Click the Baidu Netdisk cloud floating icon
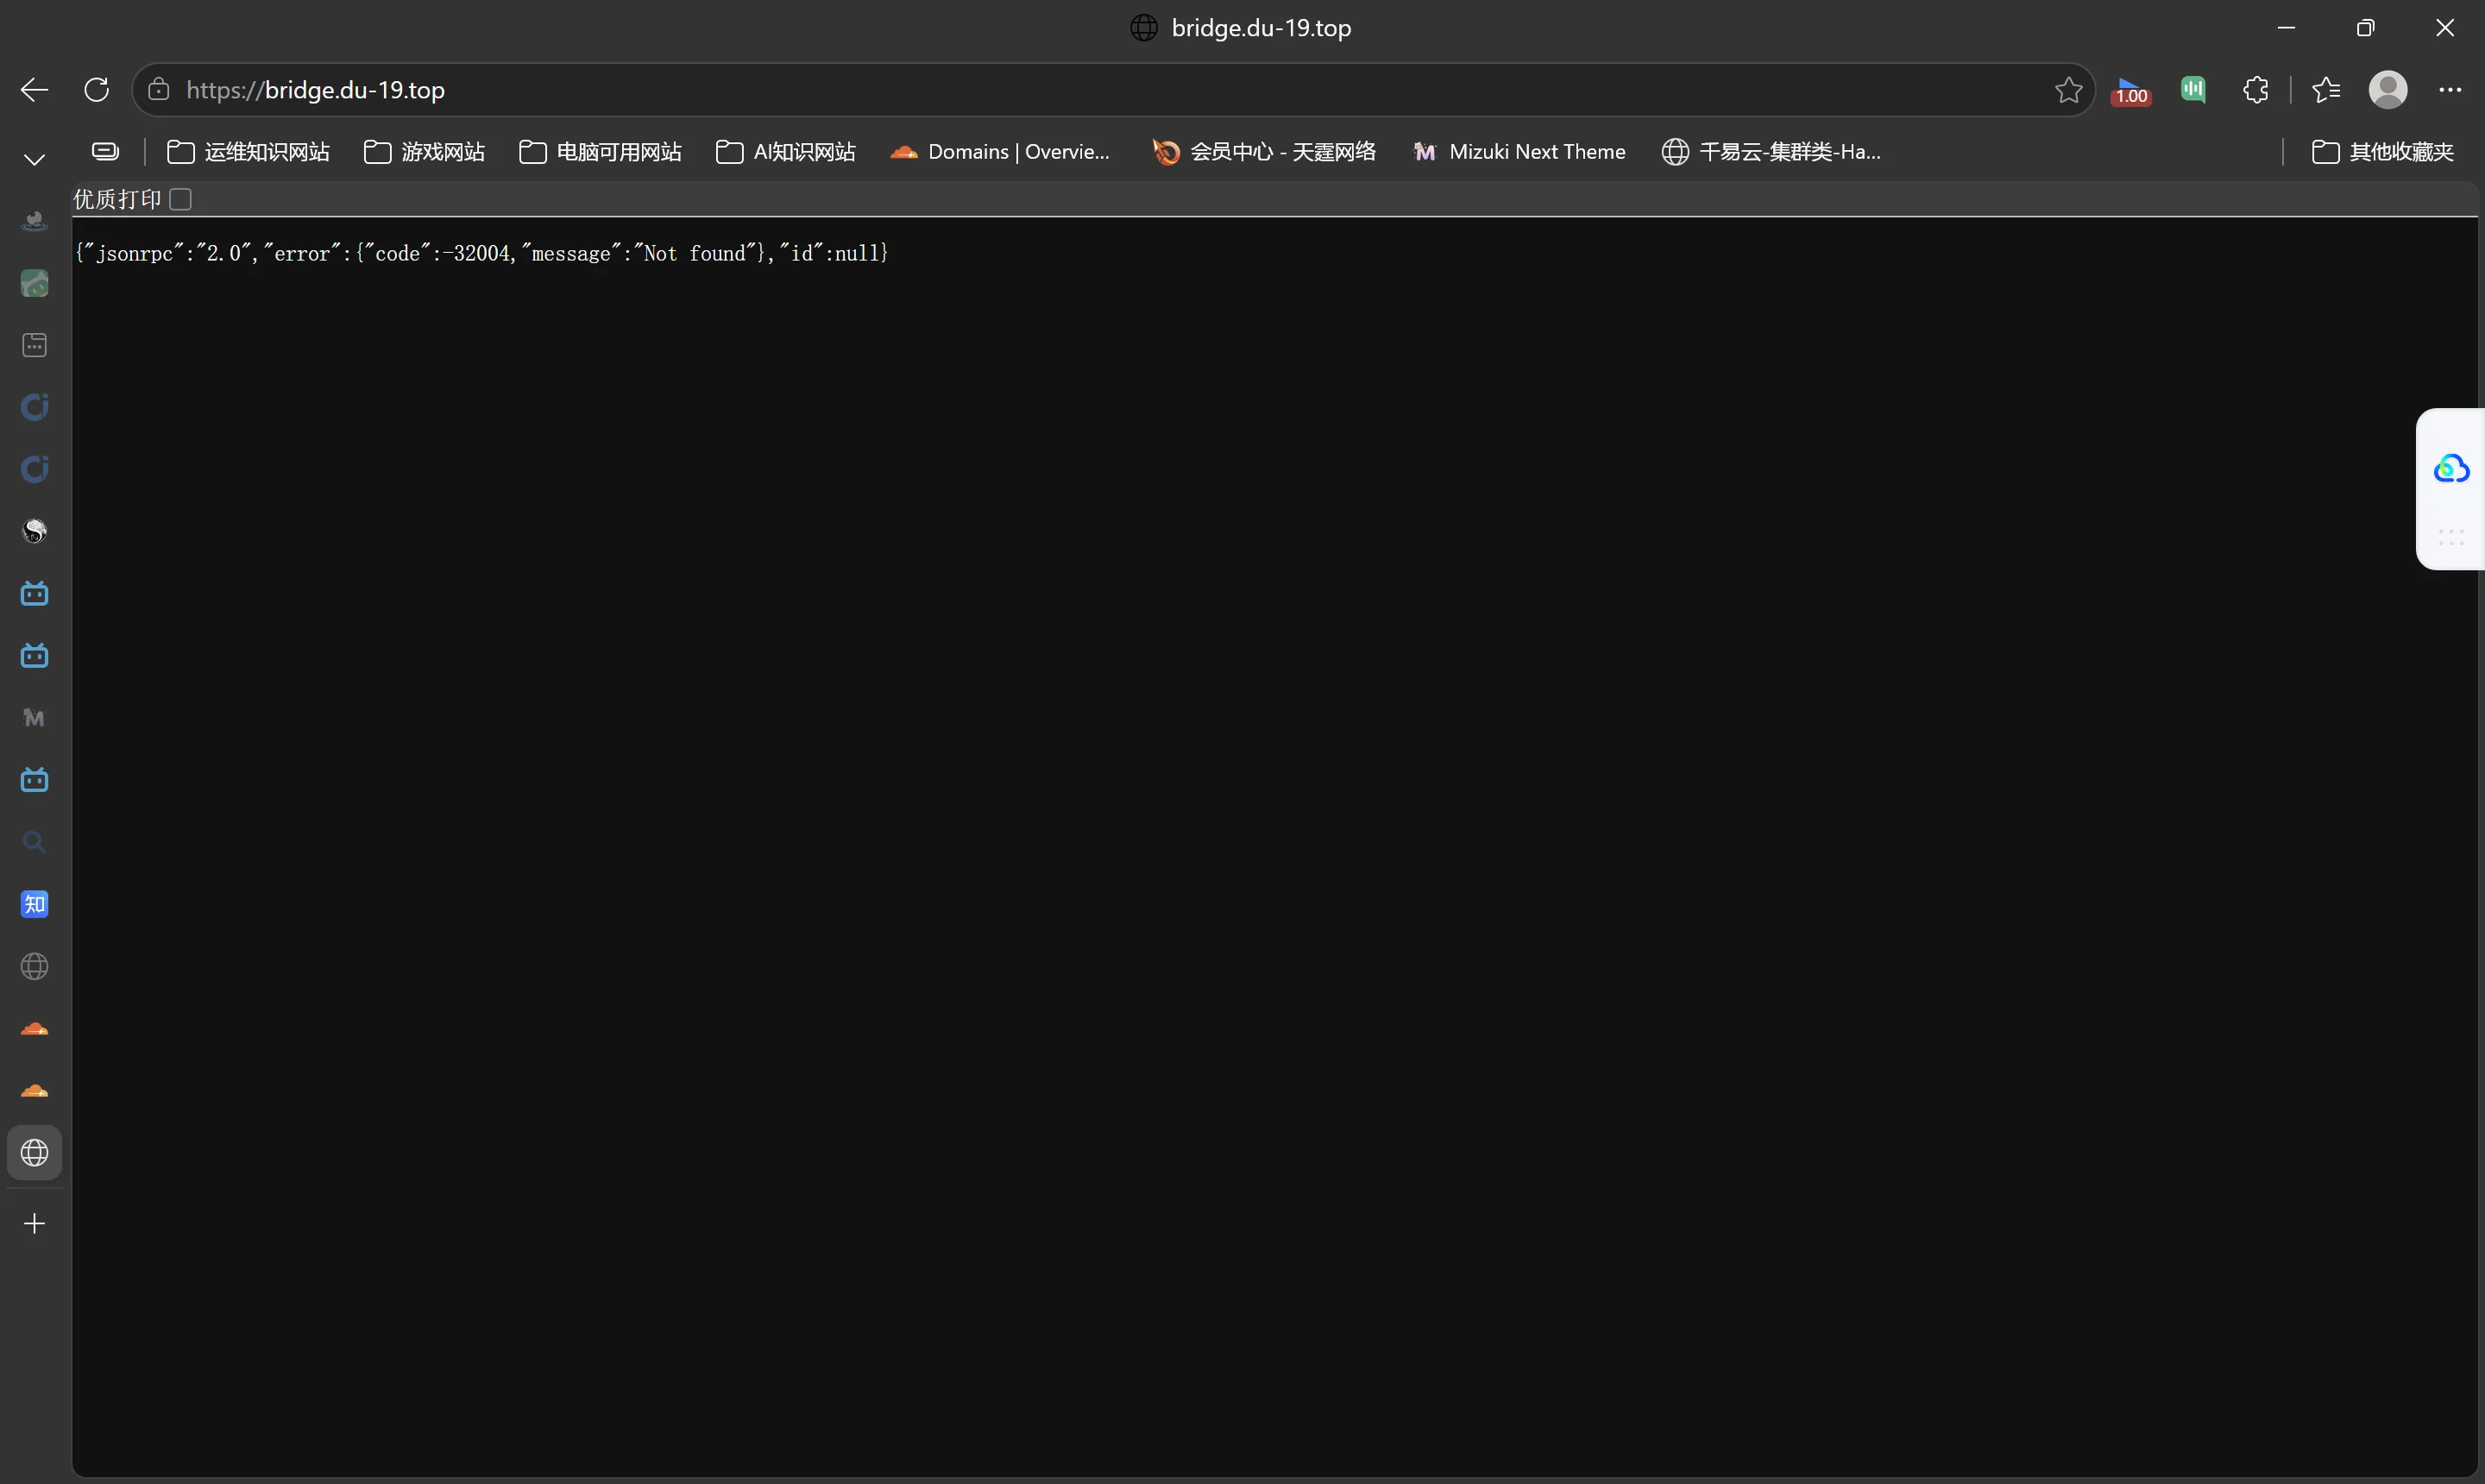 pos(2451,468)
